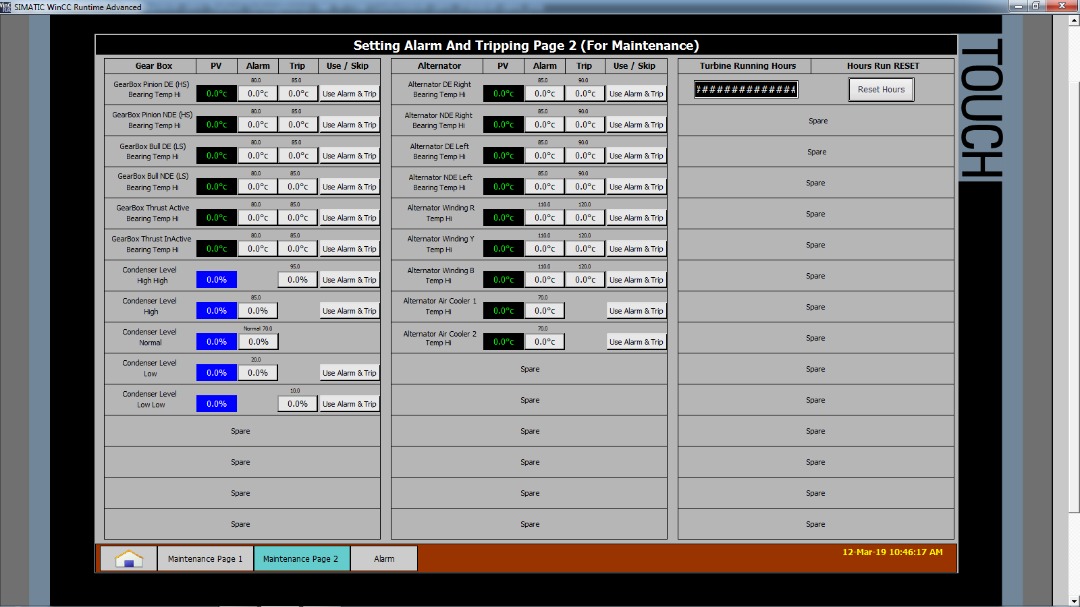Edit GearBox Bull DE trip setpoint field

tap(298, 156)
